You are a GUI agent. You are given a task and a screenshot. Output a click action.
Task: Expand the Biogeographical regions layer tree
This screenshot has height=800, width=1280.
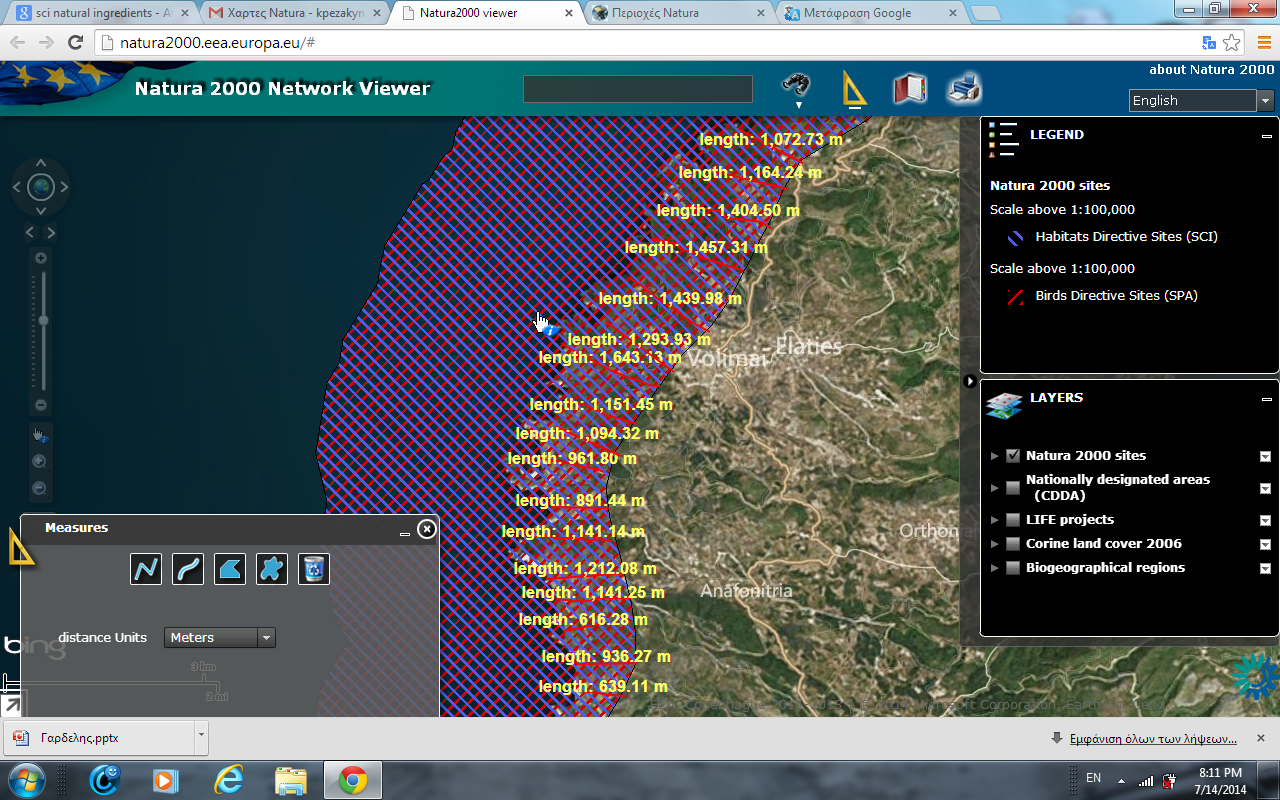(995, 568)
